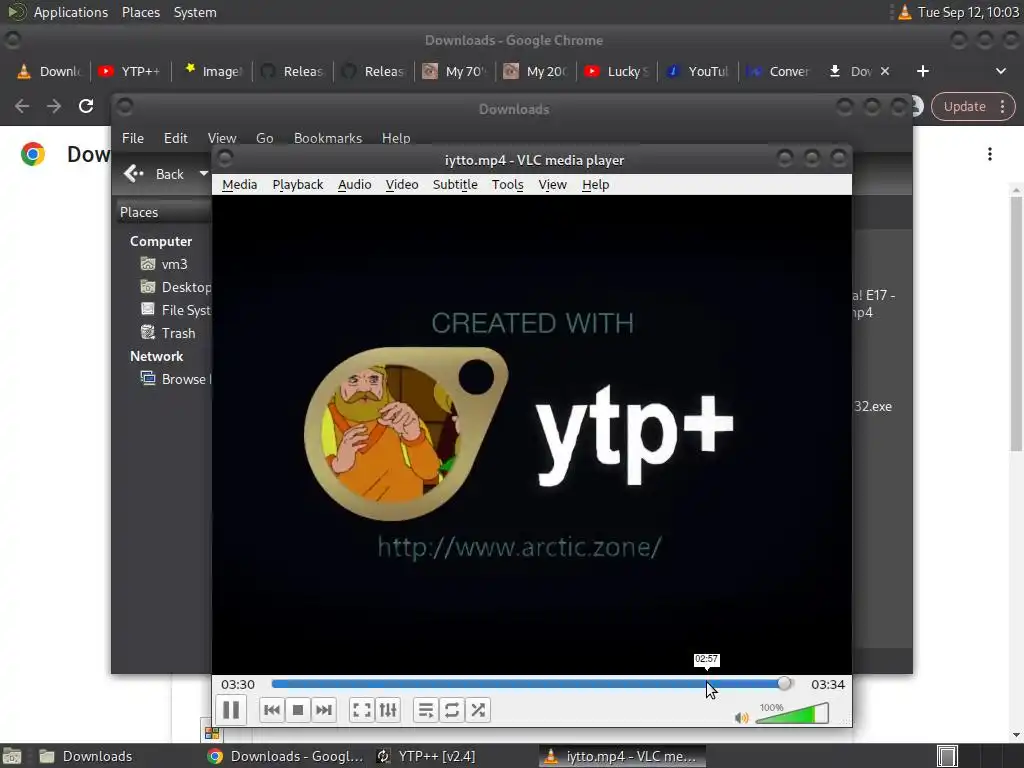The height and width of the screenshot is (768, 1024).
Task: Open VLC Help menu
Action: tap(596, 185)
